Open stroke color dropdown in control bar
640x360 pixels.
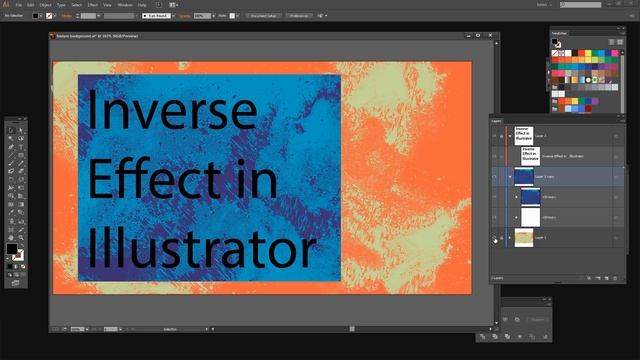(55, 16)
